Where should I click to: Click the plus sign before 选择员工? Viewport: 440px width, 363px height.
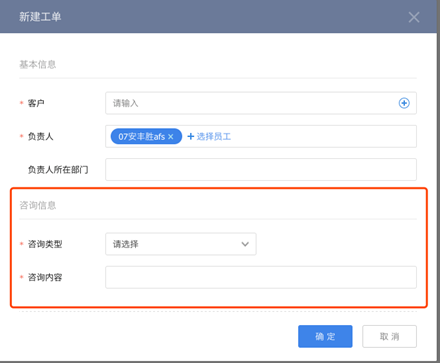tap(191, 136)
